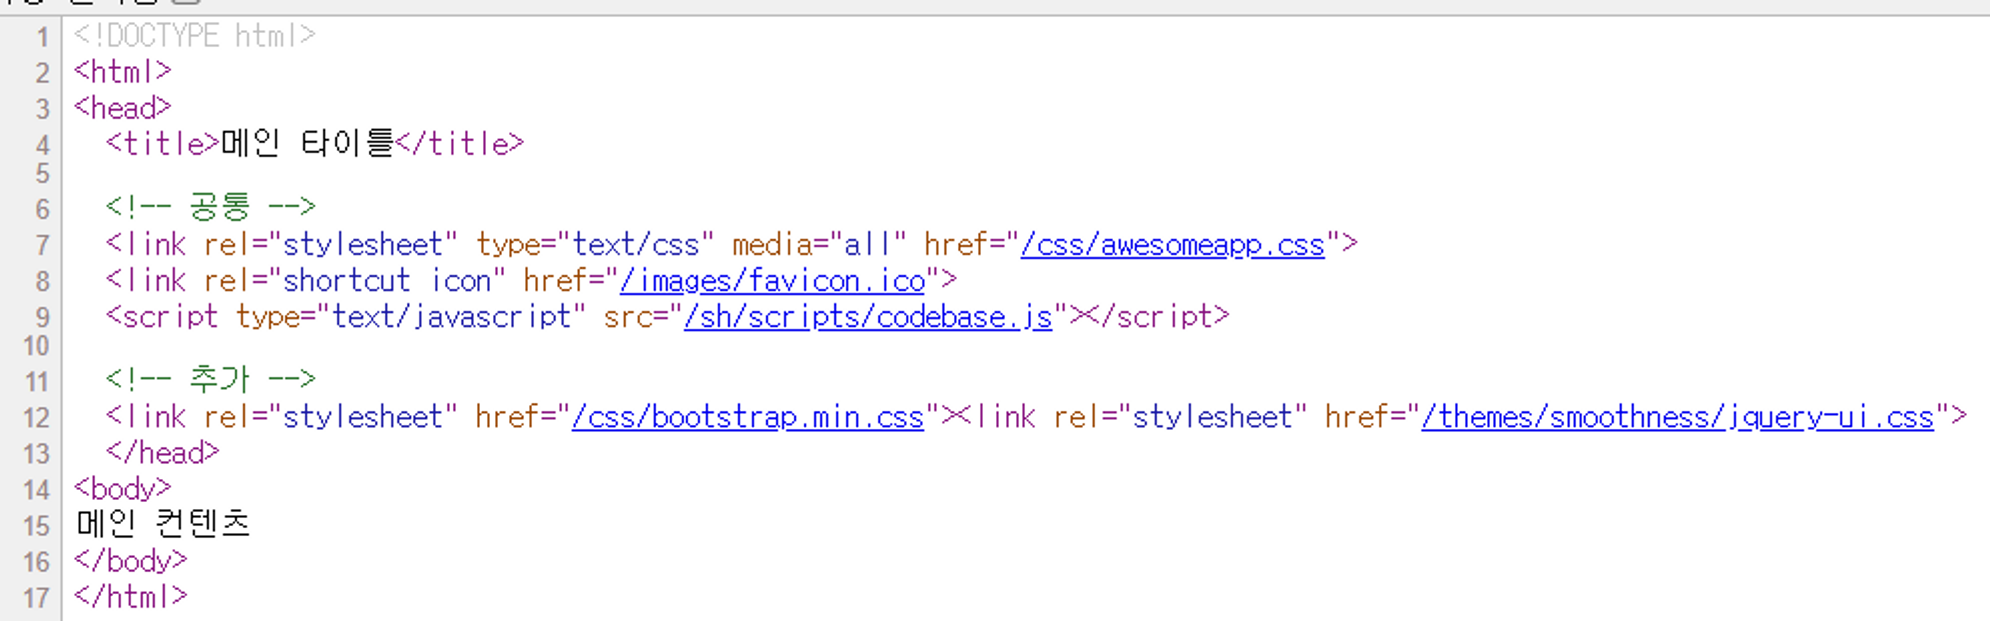Open the /images/favicon.ico link
Viewport: 1990px width, 621px height.
click(x=773, y=281)
